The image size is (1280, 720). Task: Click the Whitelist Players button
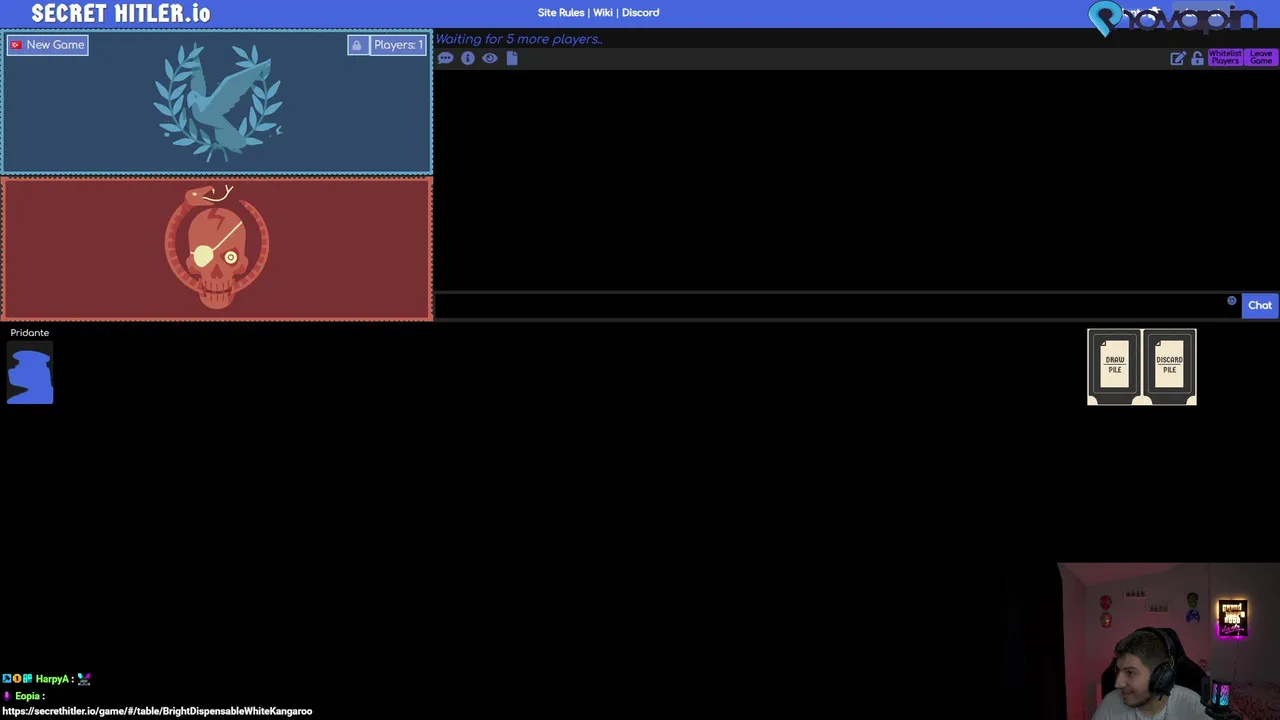pyautogui.click(x=1225, y=58)
